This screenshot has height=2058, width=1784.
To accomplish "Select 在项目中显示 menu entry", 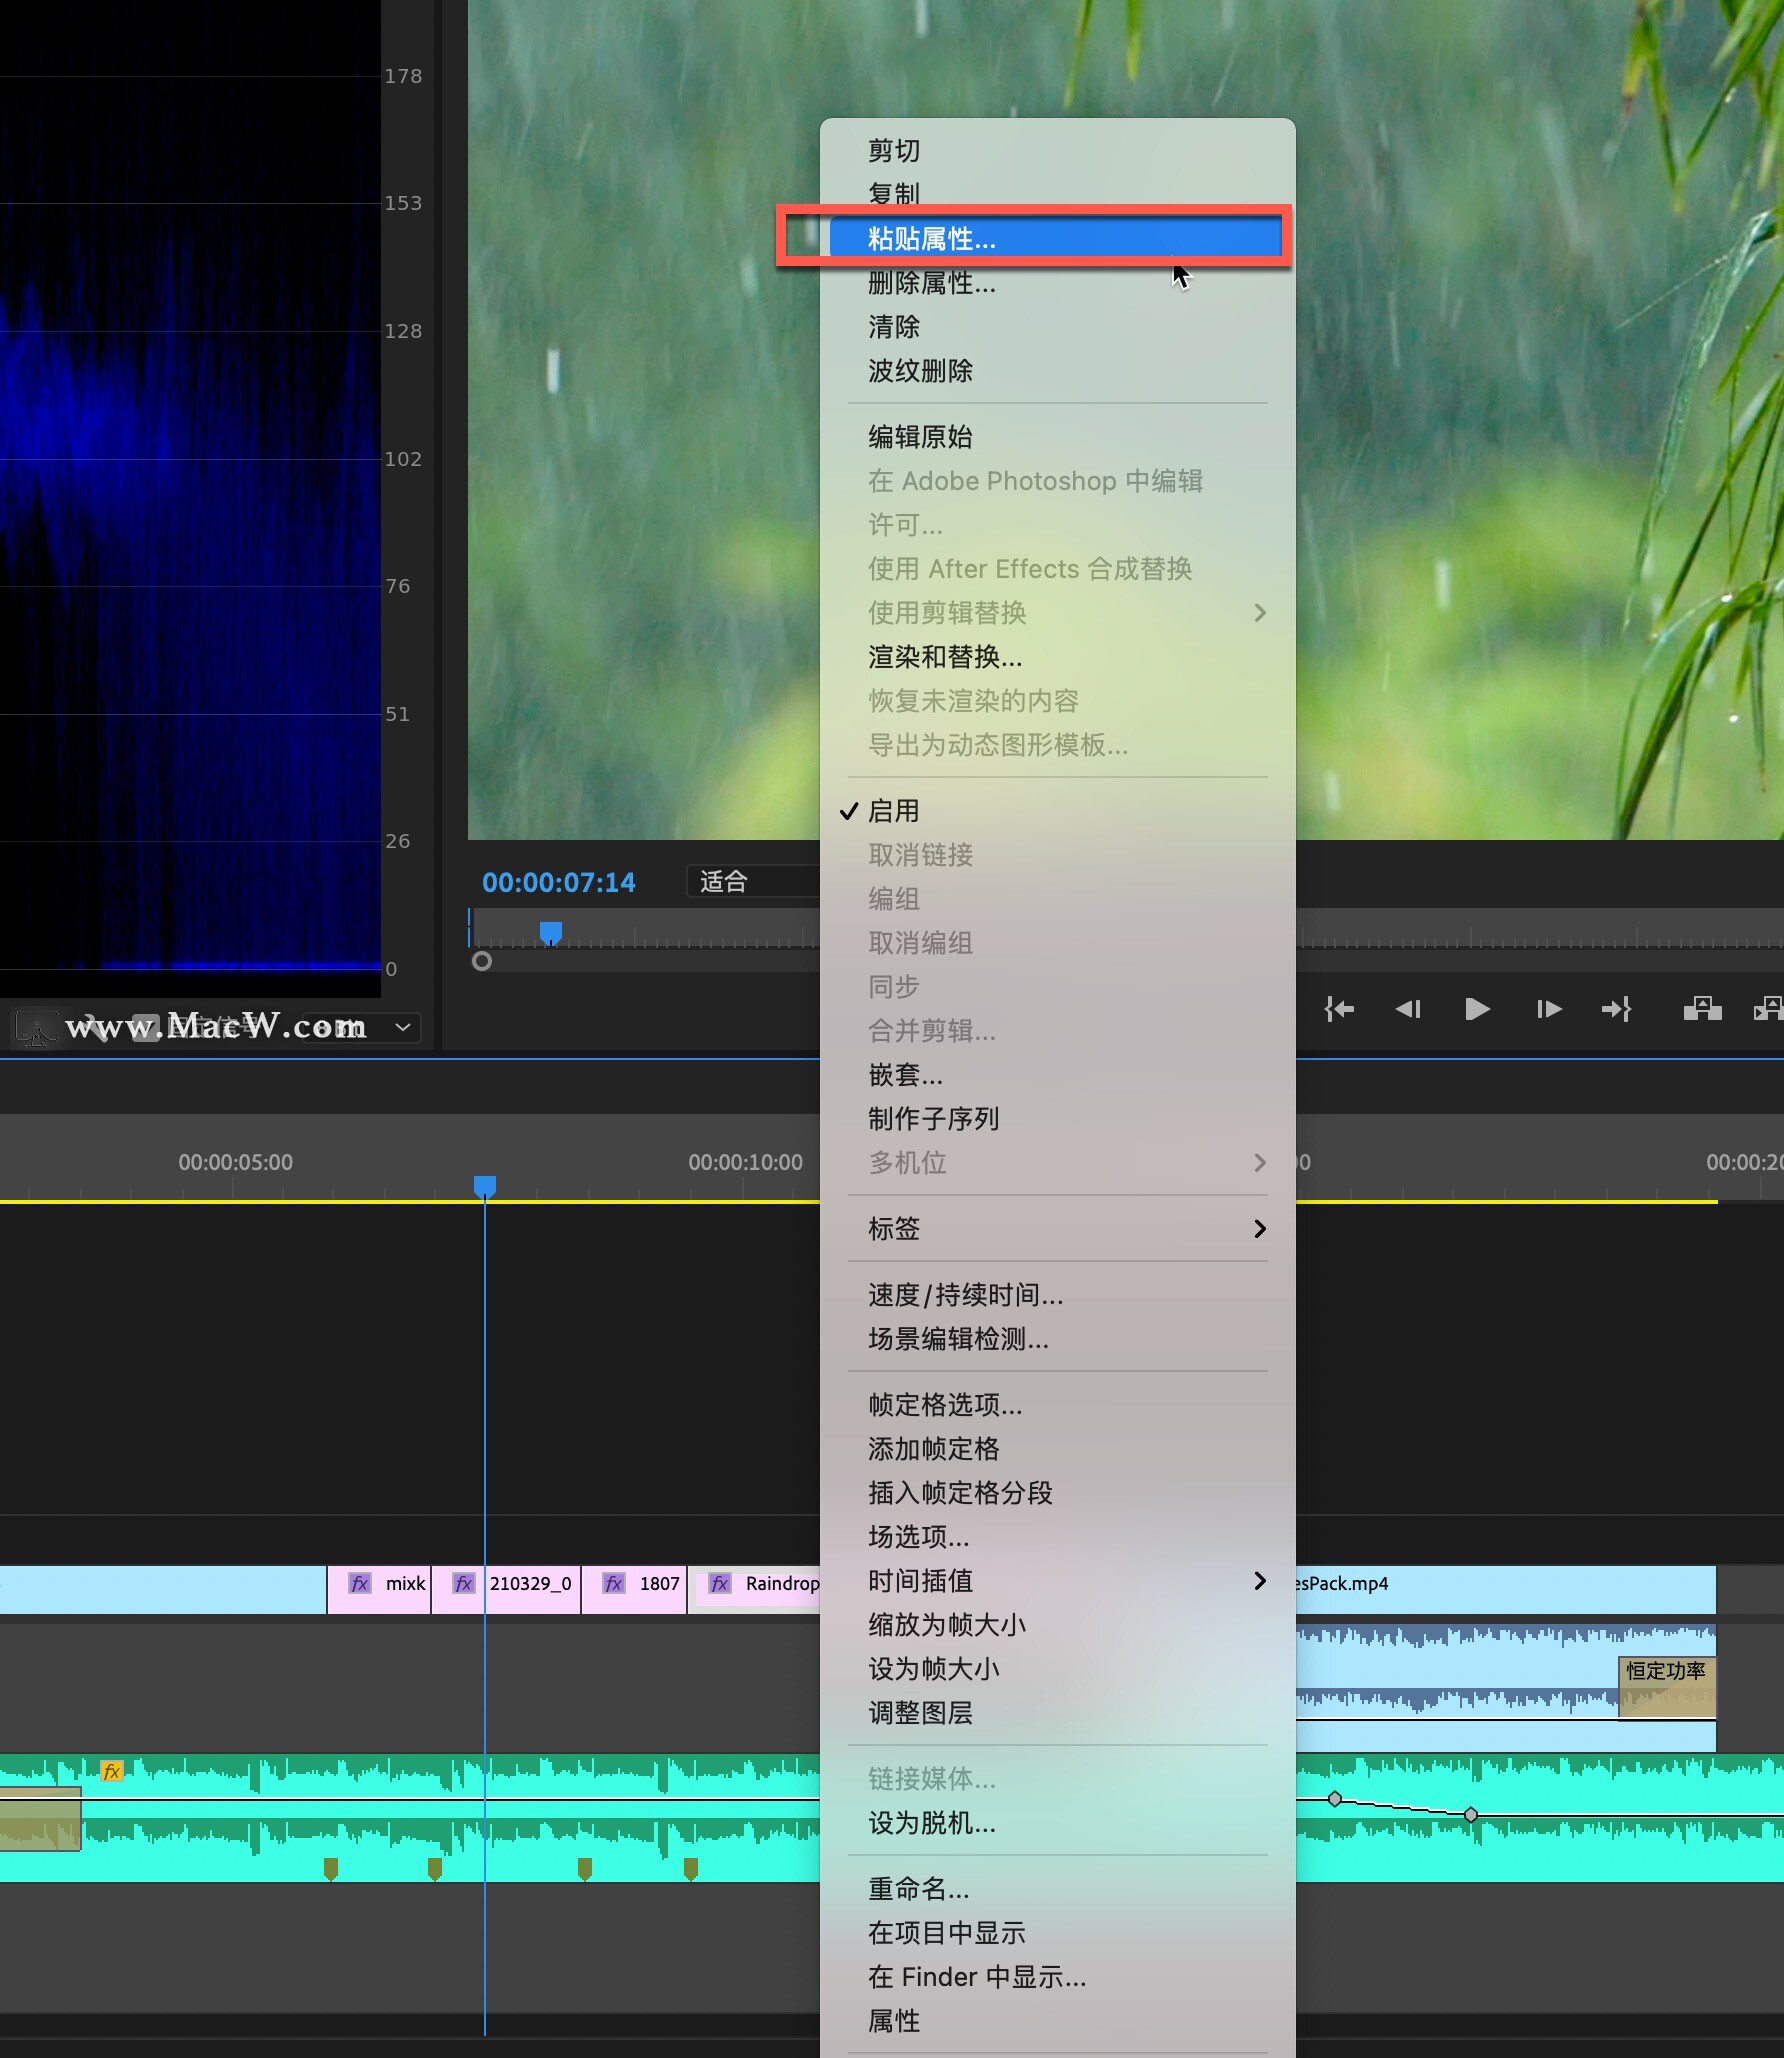I will point(1057,1933).
